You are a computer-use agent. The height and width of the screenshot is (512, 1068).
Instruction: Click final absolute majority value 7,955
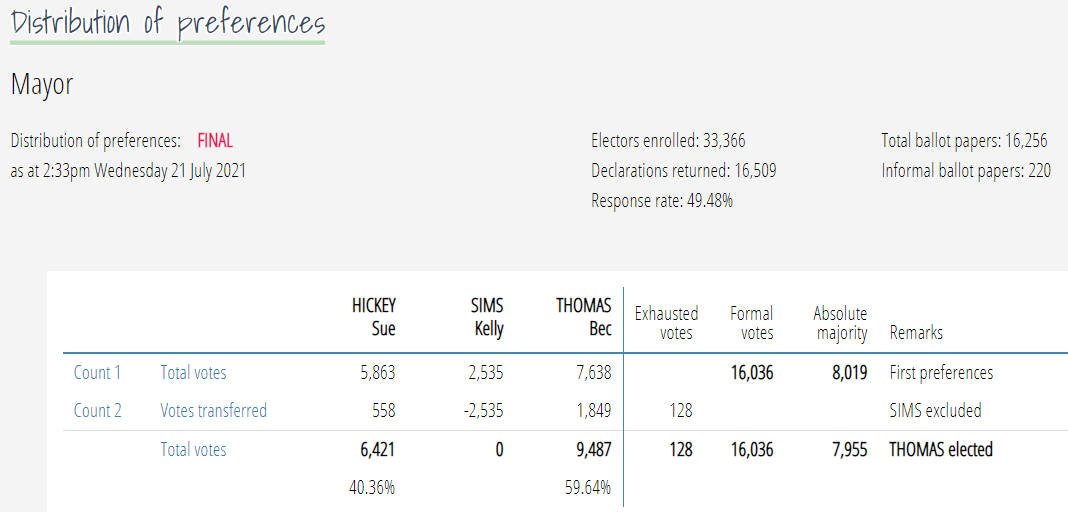(x=850, y=450)
